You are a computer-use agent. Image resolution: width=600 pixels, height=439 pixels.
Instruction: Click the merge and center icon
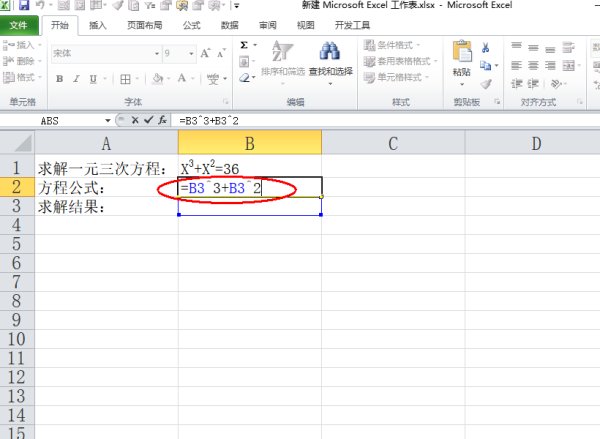568,66
